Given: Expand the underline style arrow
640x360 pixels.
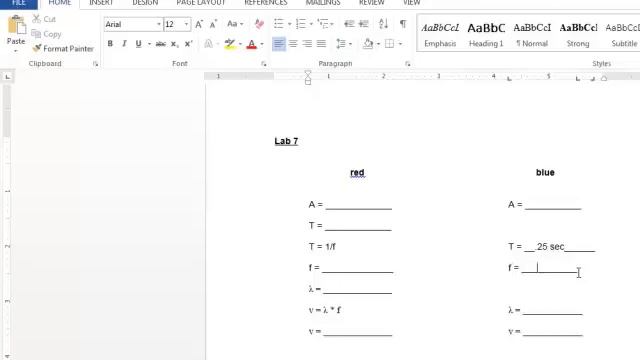Looking at the screenshot, I should click(x=149, y=44).
